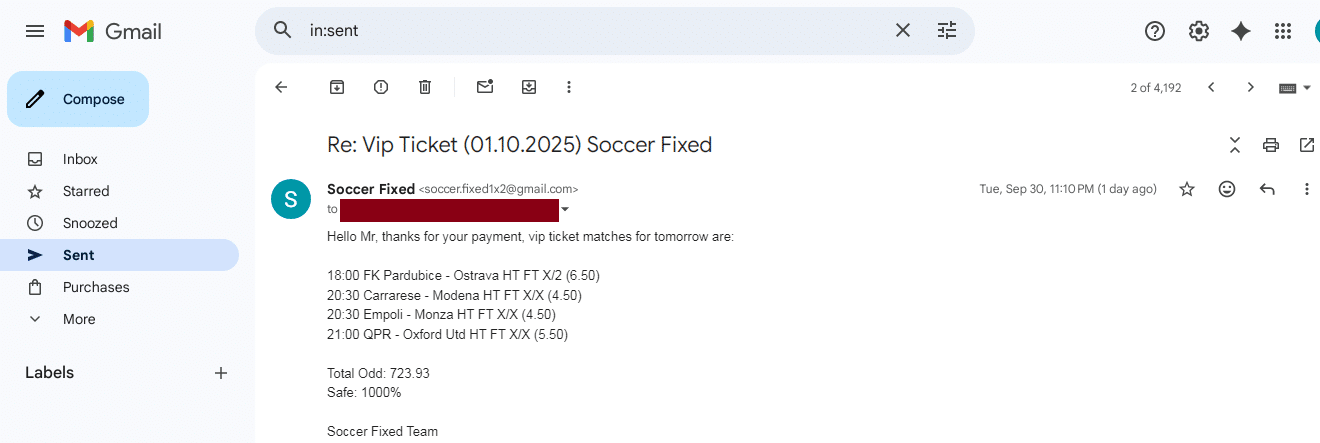Delete the email with trash icon
Image resolution: width=1320 pixels, height=443 pixels.
click(425, 87)
